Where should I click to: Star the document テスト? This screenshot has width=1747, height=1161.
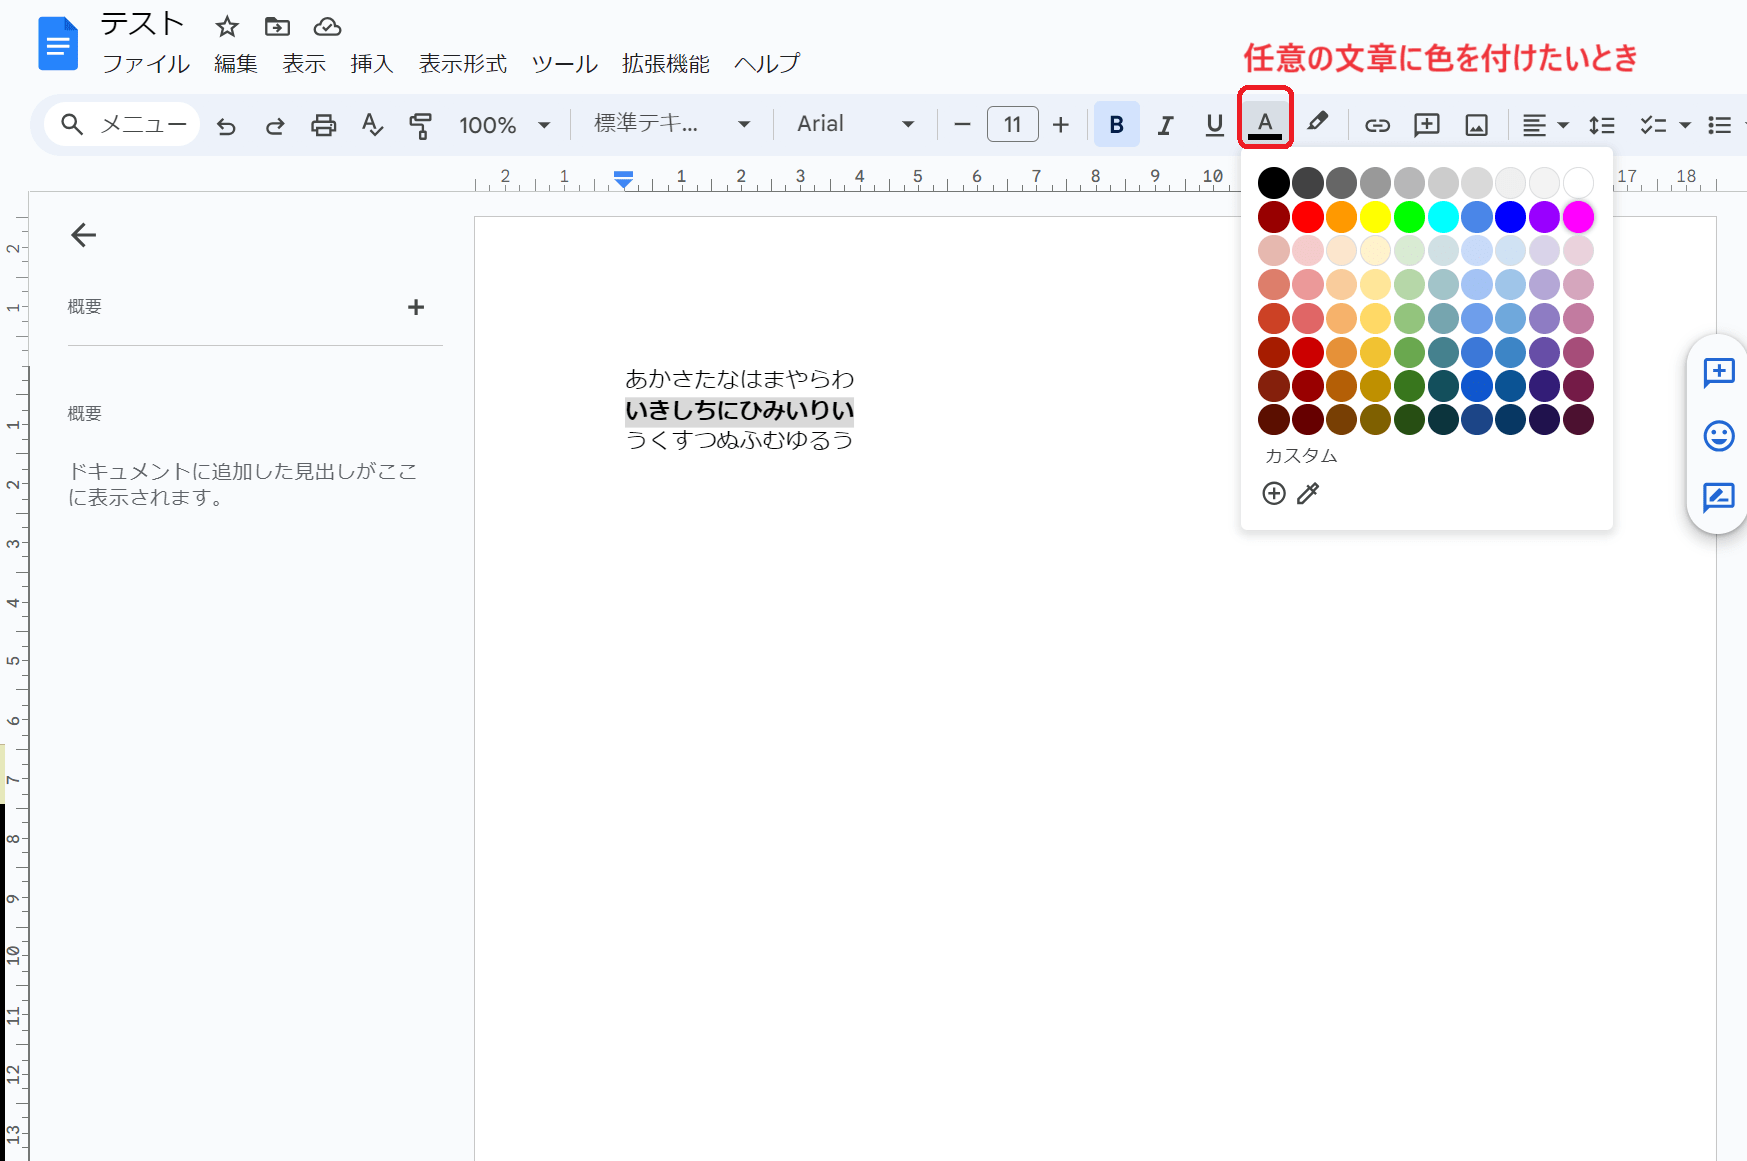coord(227,27)
